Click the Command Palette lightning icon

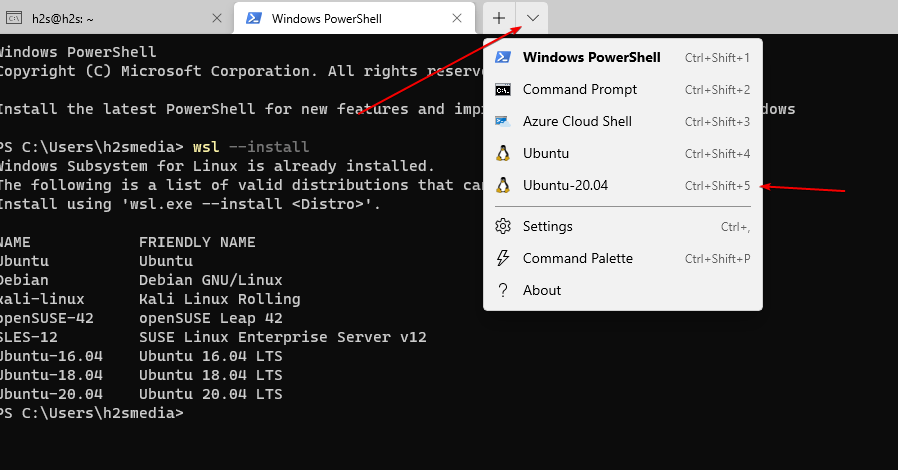(x=504, y=258)
